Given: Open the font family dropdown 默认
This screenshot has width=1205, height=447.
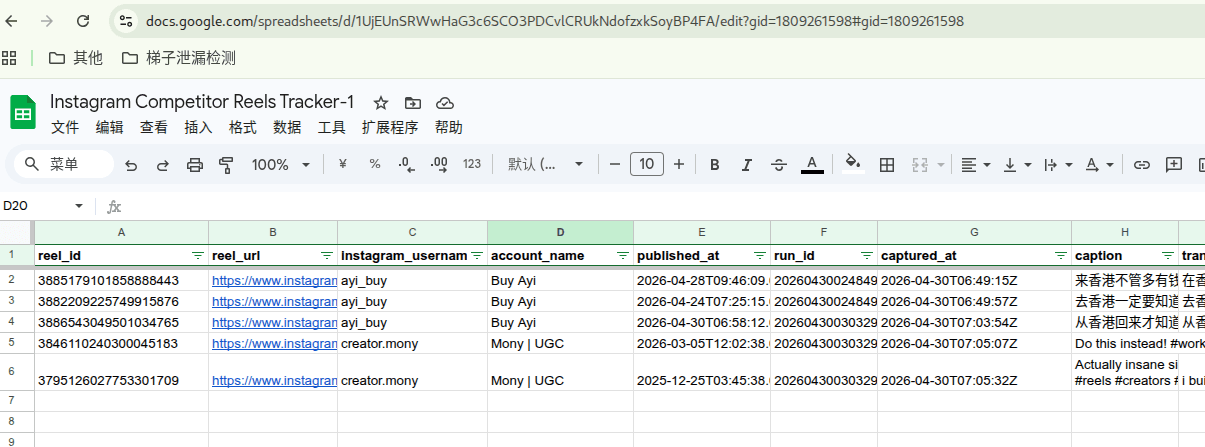Looking at the screenshot, I should click(545, 165).
